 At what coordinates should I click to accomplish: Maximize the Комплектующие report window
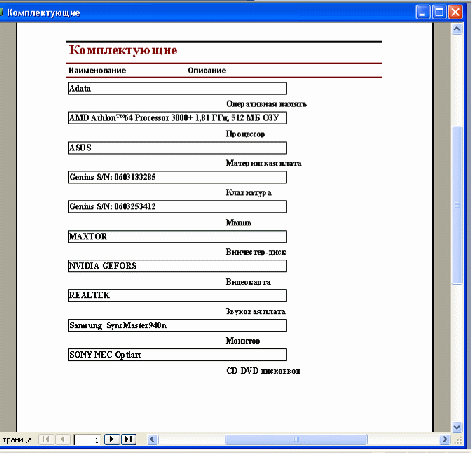click(x=439, y=12)
